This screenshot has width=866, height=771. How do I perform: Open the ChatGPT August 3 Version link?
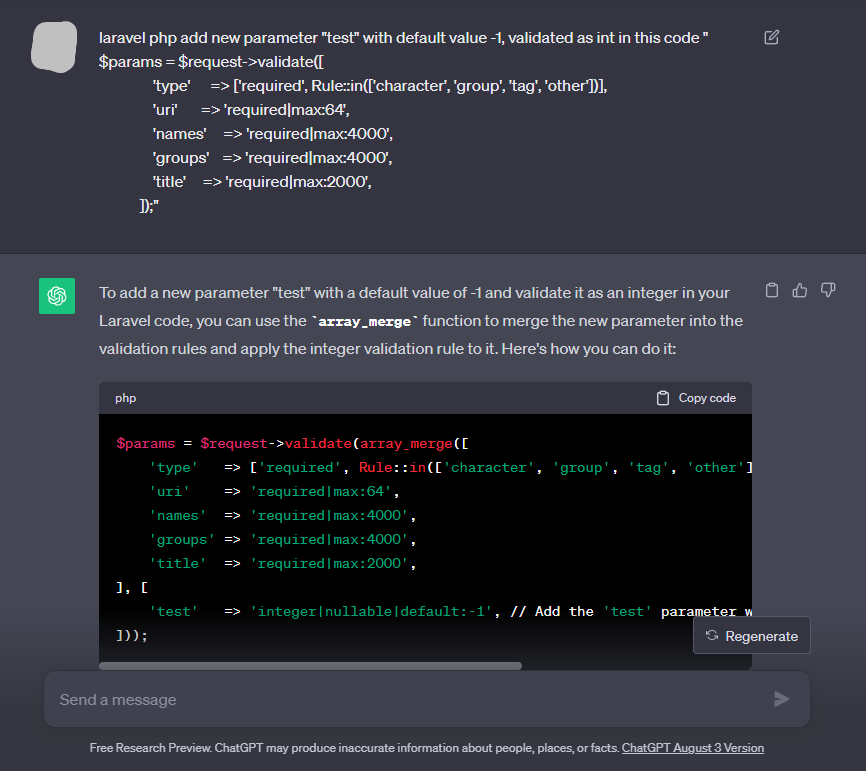692,748
